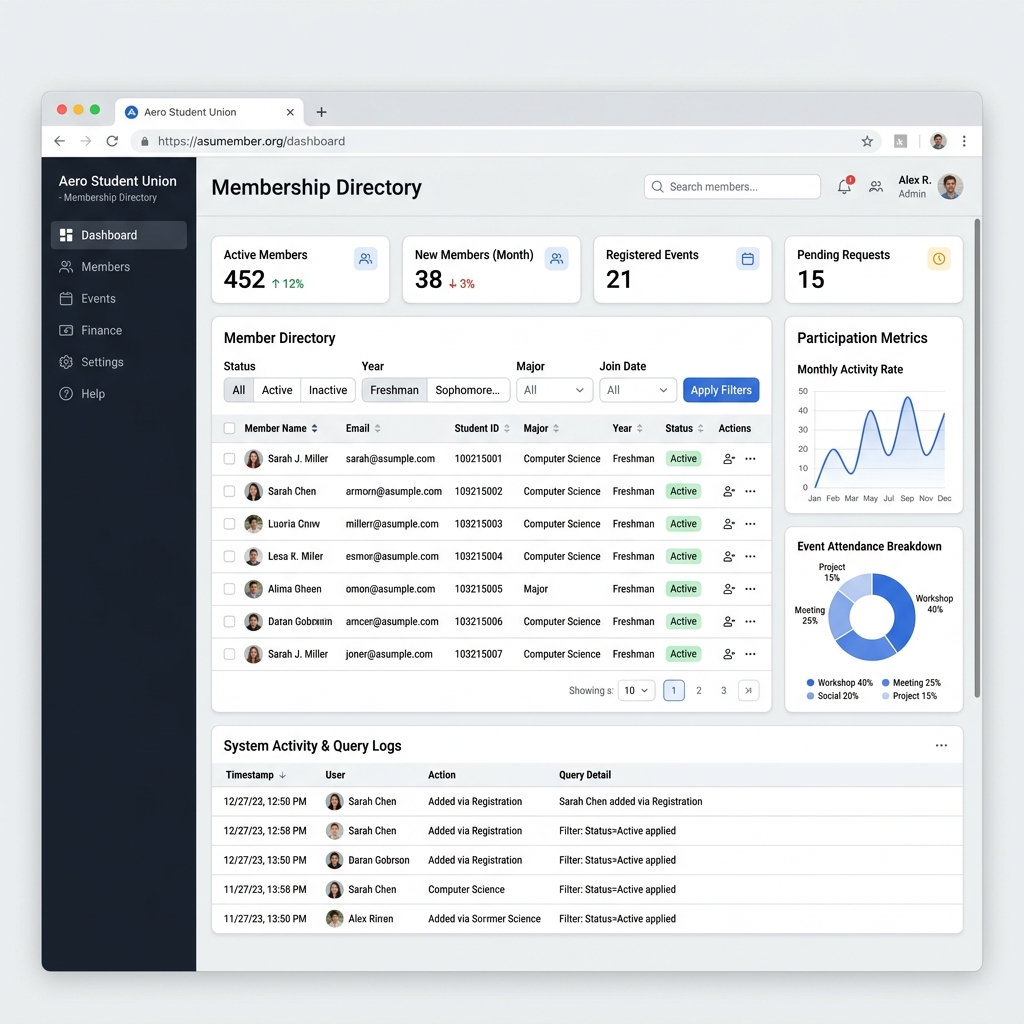
Task: Sort table by Year column header
Action: tap(628, 428)
